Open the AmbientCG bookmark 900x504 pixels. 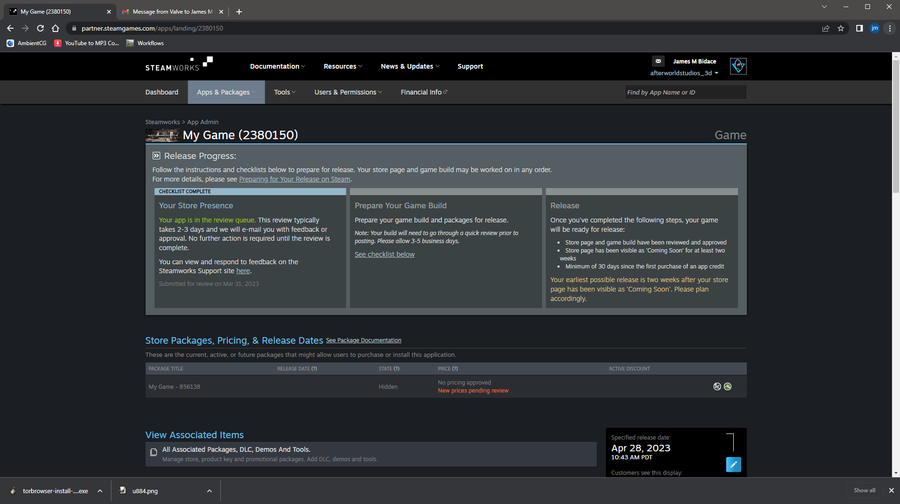pyautogui.click(x=26, y=43)
